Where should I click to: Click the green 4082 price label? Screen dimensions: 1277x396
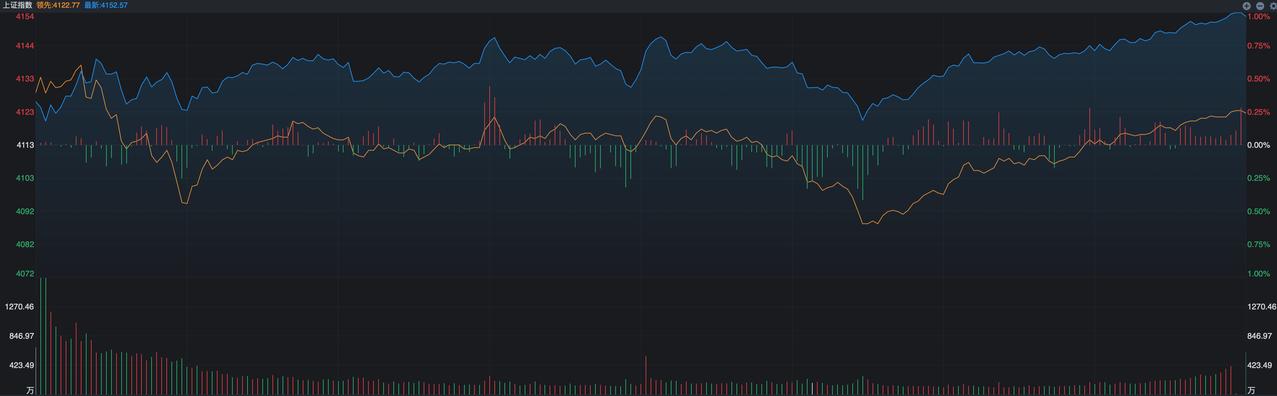25,244
